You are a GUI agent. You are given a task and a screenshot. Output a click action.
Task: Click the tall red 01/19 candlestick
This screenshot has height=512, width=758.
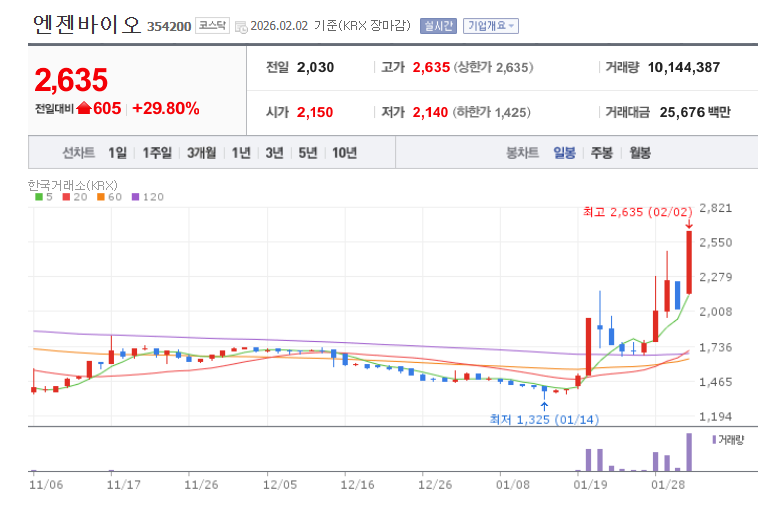coord(588,347)
